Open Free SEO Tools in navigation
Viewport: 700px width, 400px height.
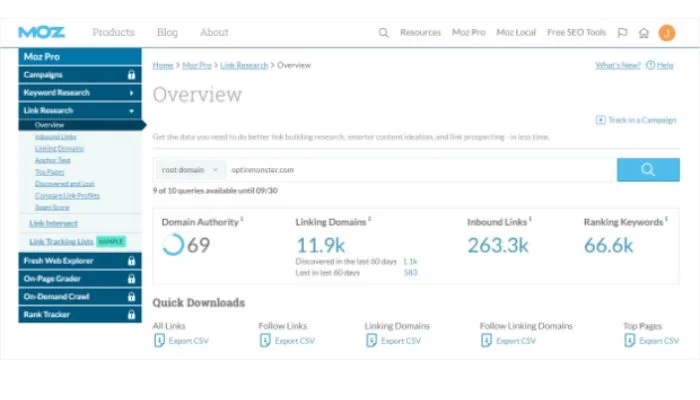(x=576, y=33)
